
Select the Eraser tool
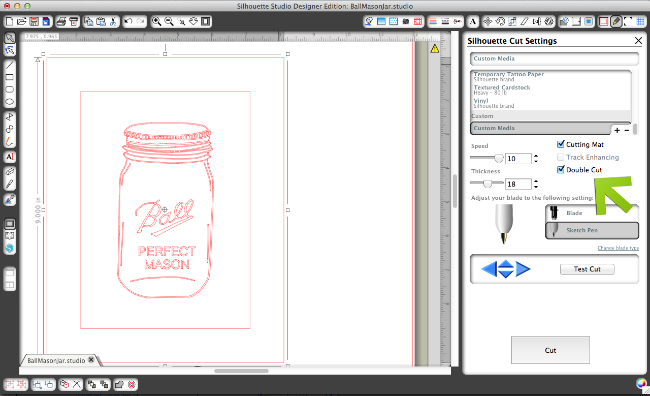10,171
